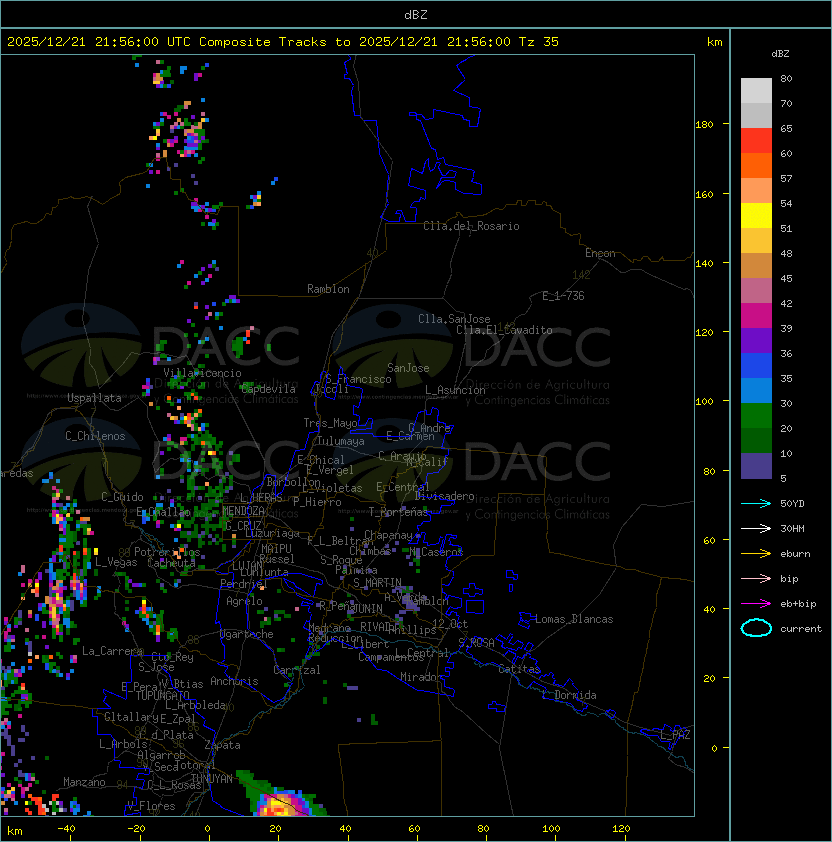Click the 'C_Chilenos' map label
This screenshot has width=832, height=842.
tap(95, 436)
